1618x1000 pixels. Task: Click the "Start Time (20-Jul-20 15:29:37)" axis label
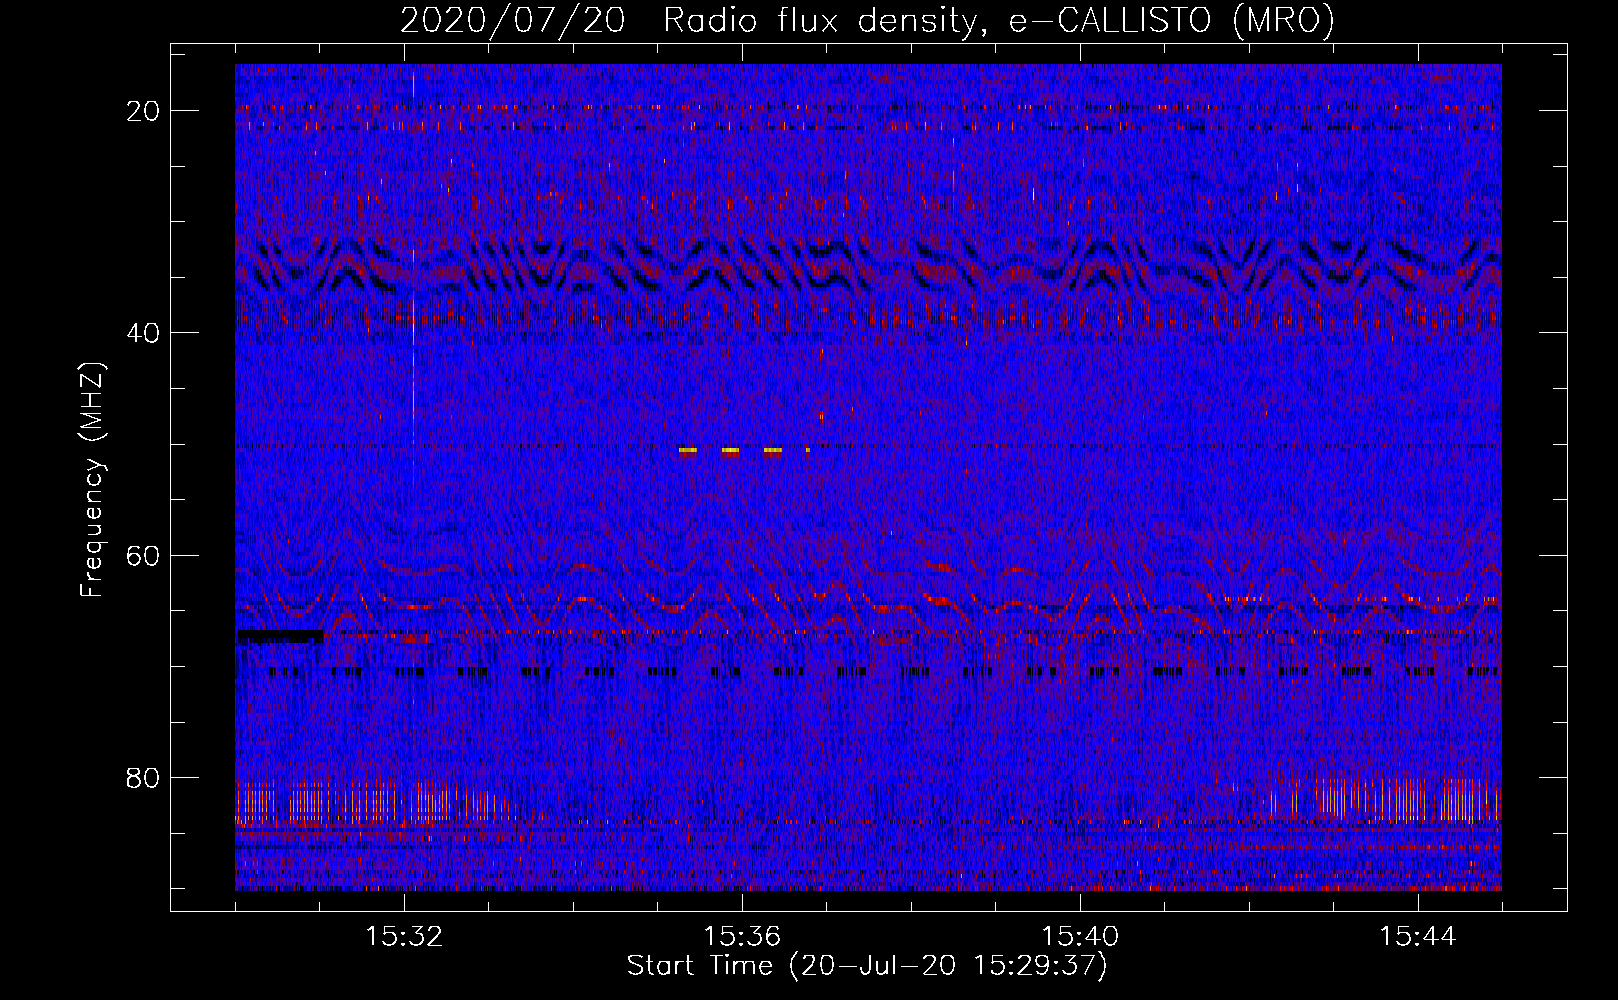[867, 966]
